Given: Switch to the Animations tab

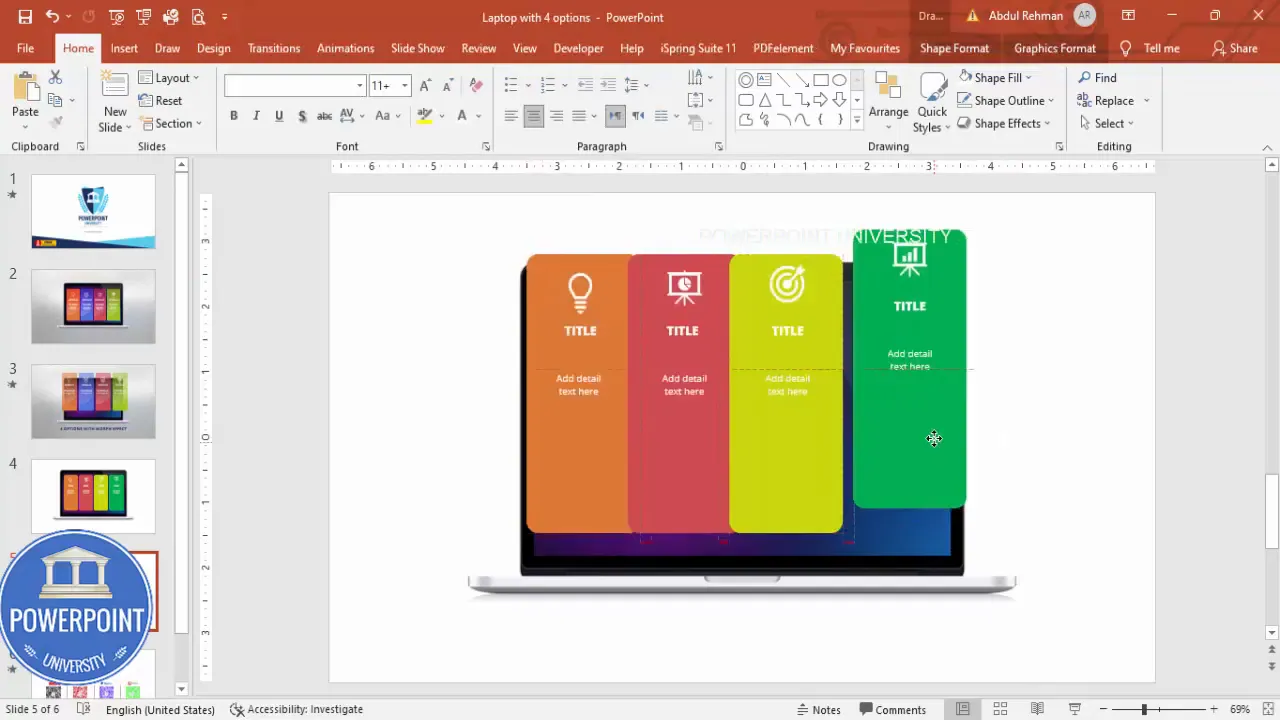Looking at the screenshot, I should [x=345, y=48].
